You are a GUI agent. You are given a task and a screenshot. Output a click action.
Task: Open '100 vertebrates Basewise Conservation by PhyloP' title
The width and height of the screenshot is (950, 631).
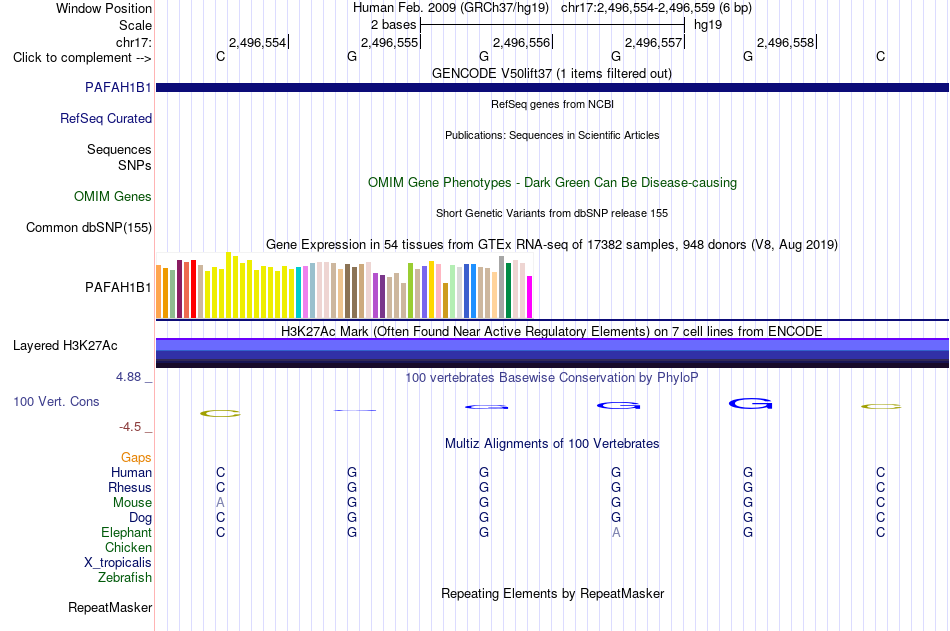(552, 378)
